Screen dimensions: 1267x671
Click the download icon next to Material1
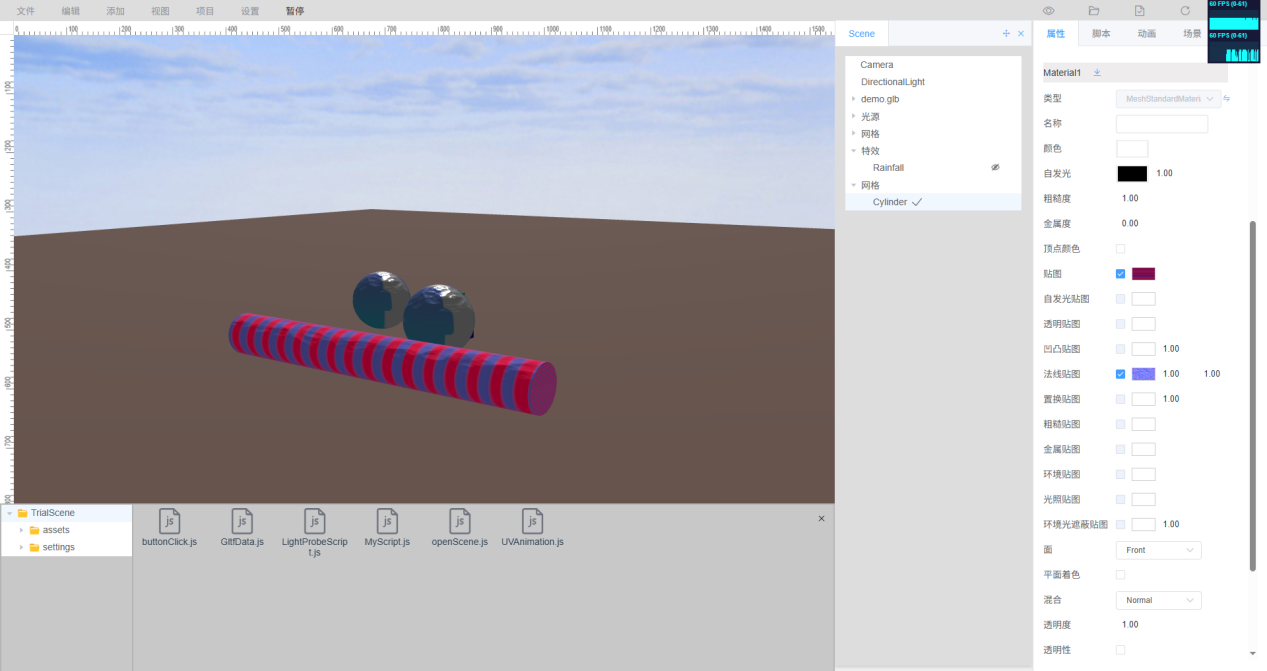(x=1097, y=73)
